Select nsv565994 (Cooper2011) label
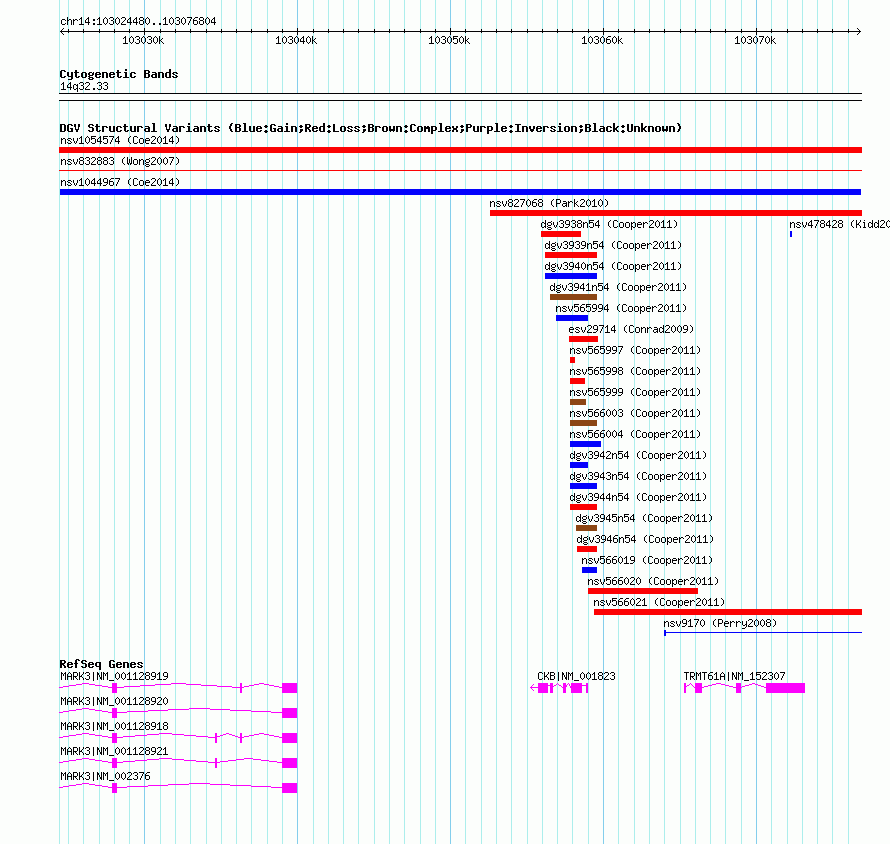The height and width of the screenshot is (844, 890). 621,308
